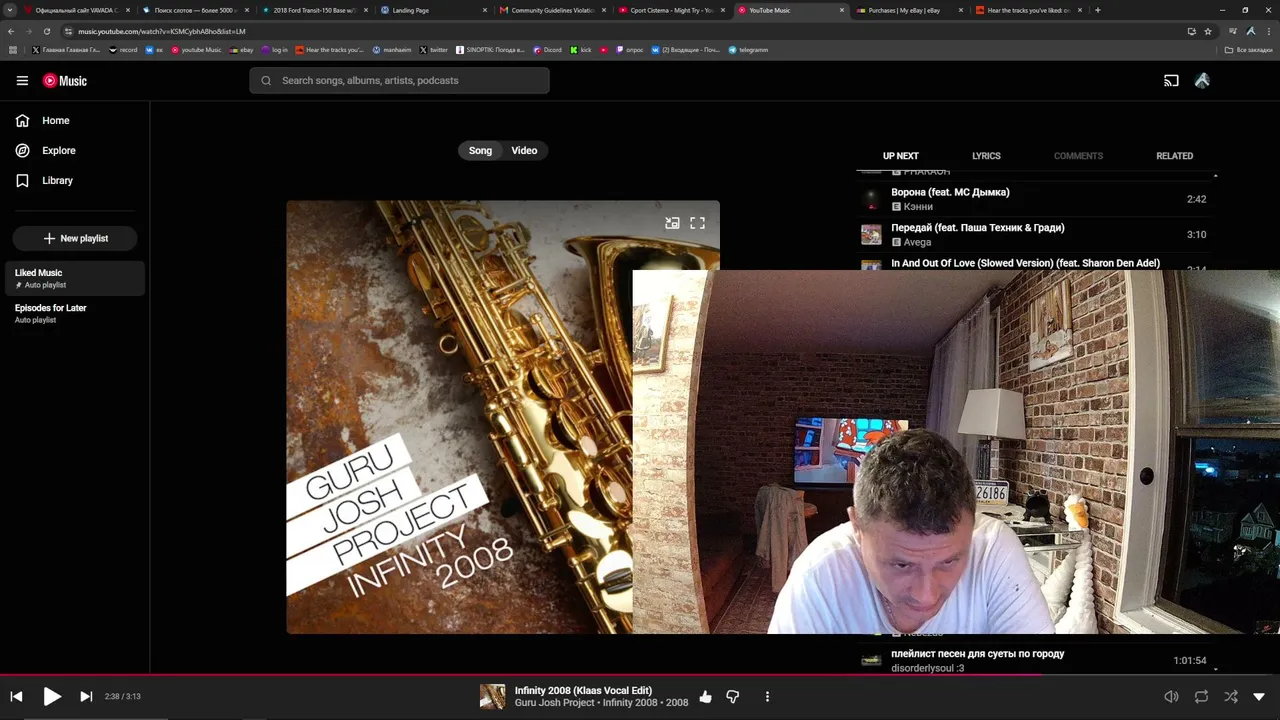Open the manhaeim bookmark

tap(392, 50)
